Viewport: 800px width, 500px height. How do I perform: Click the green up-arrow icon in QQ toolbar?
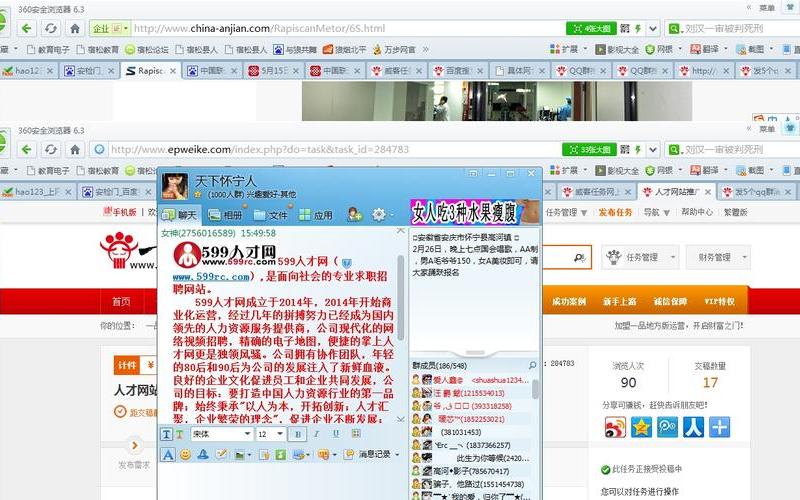[281, 454]
